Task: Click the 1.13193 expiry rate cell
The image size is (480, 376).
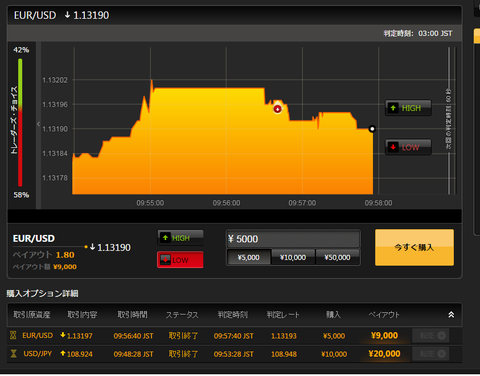Action: [284, 336]
